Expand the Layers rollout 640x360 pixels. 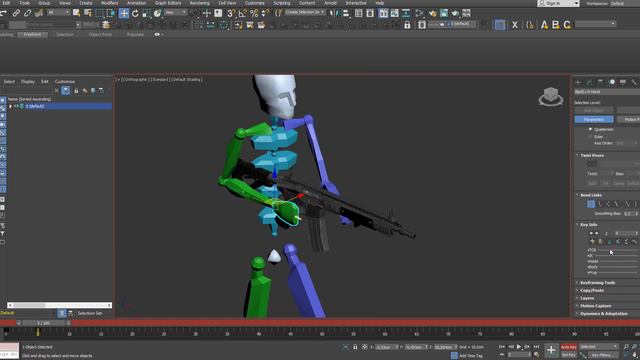tap(587, 298)
